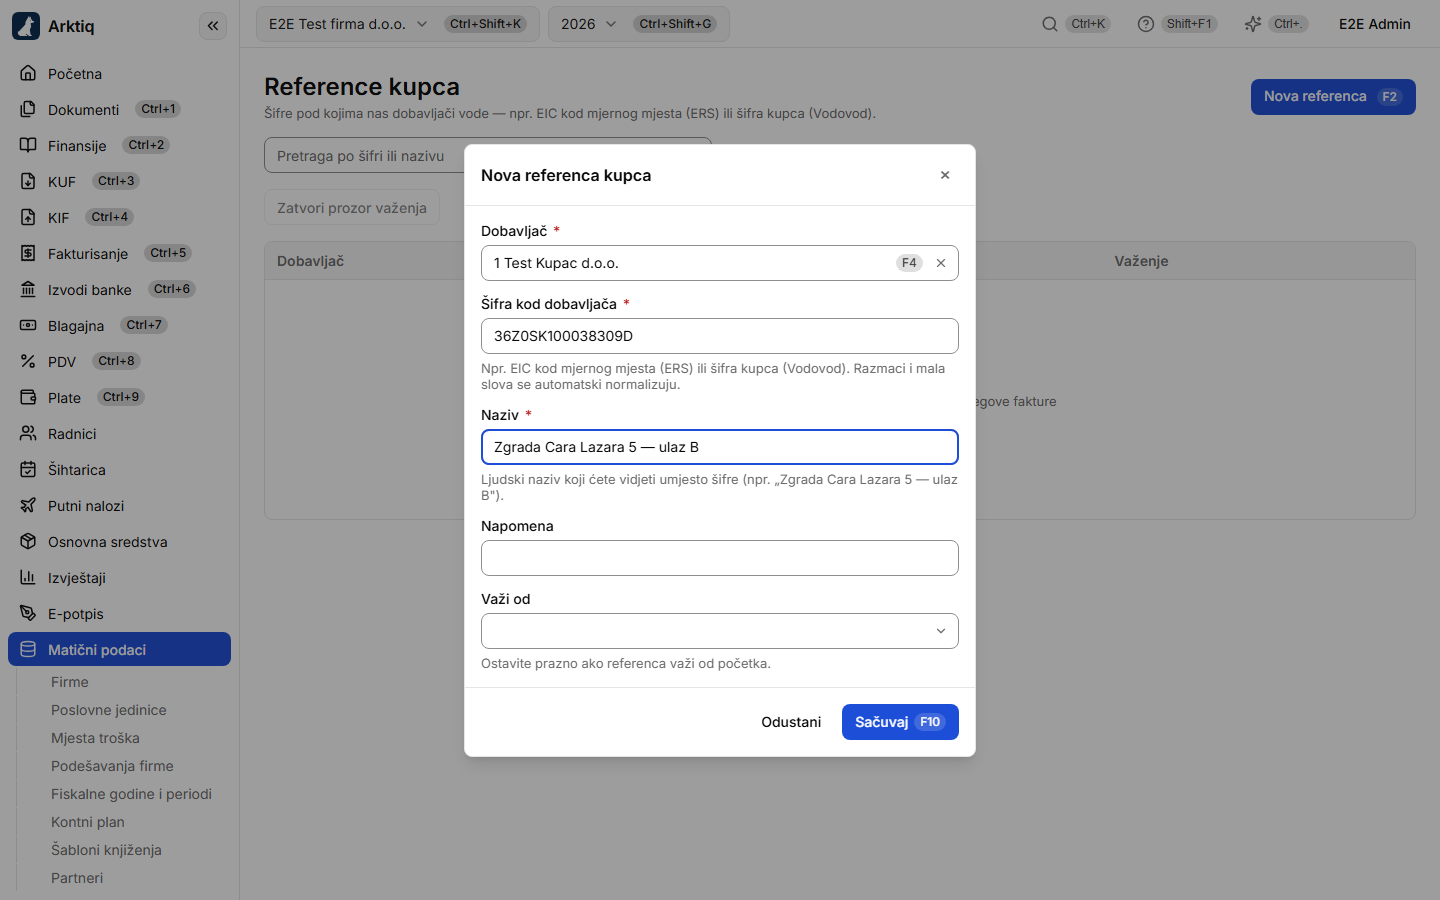Image resolution: width=1440 pixels, height=900 pixels.
Task: Open Fiskalne godine i periodi
Action: pos(131,794)
